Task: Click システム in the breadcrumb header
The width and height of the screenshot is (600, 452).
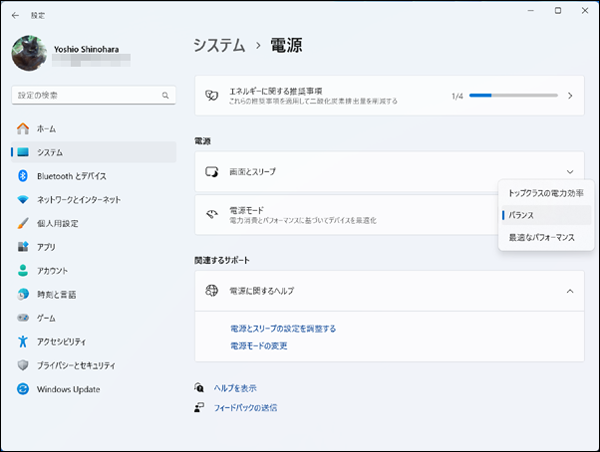Action: [x=220, y=45]
